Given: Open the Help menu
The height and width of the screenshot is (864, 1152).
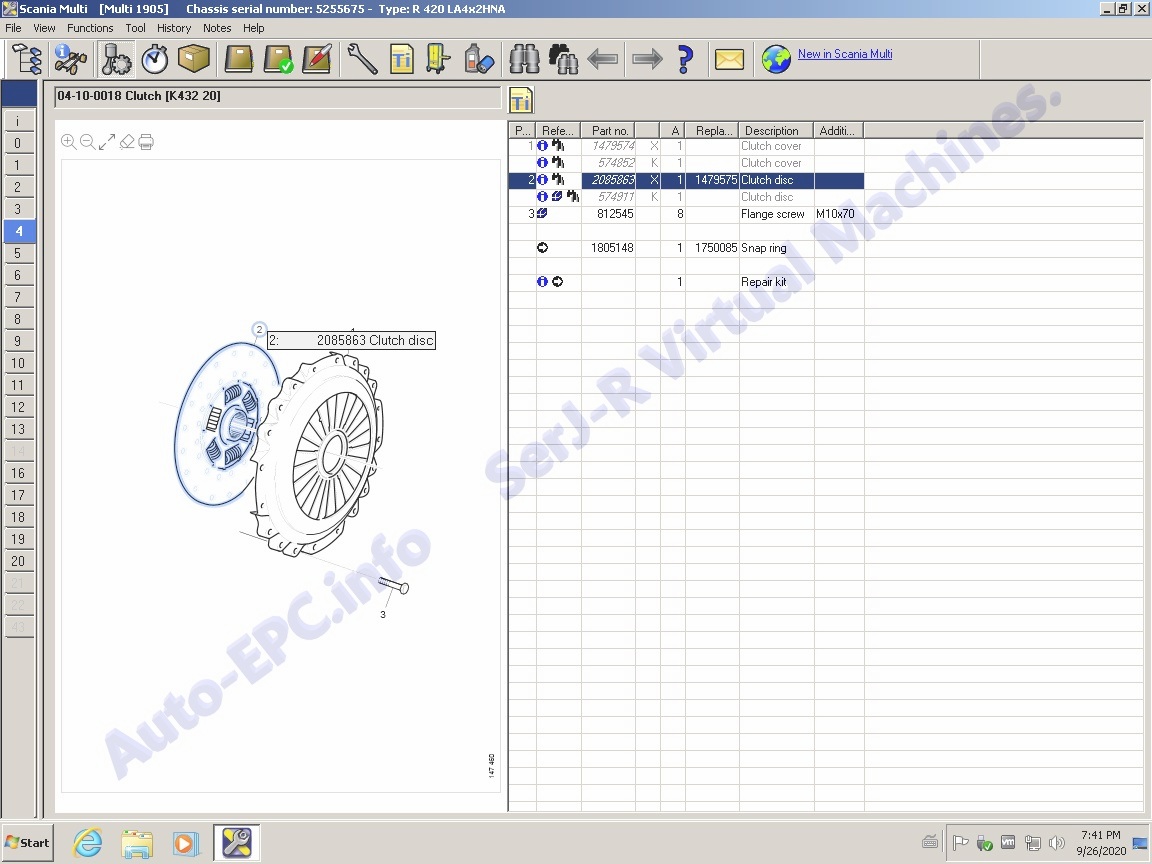Looking at the screenshot, I should (253, 28).
